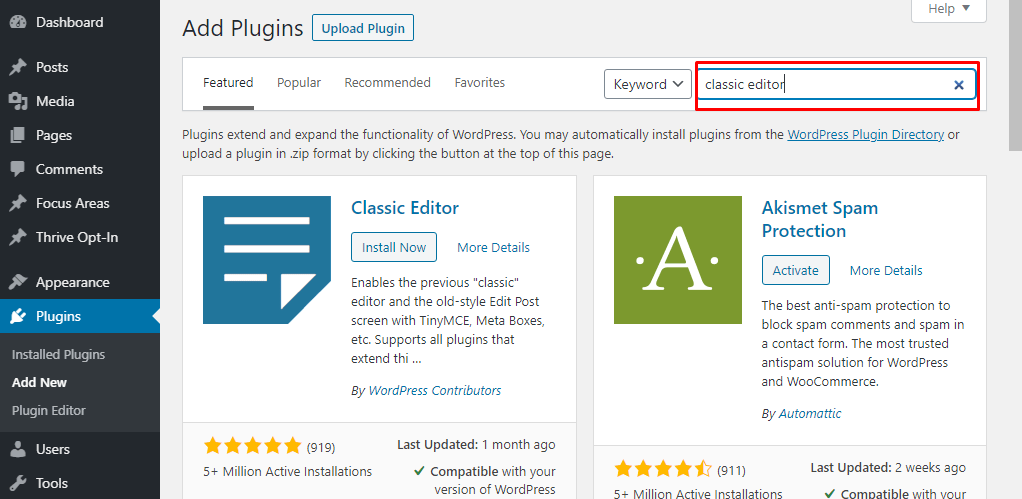Switch to the Favorites tab
The height and width of the screenshot is (499, 1022).
480,83
